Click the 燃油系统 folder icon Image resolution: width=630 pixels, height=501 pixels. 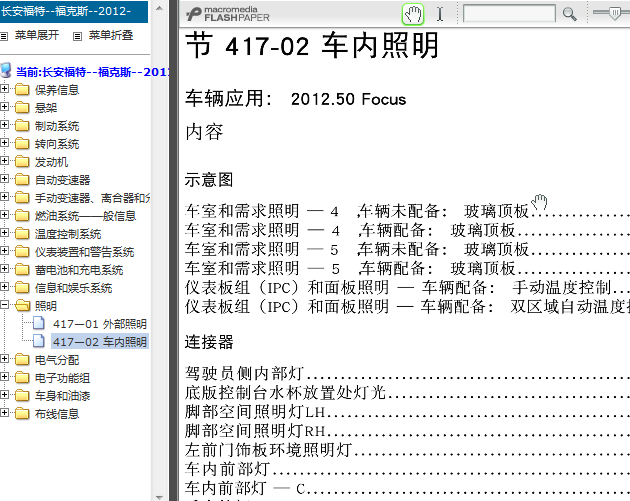coord(22,215)
